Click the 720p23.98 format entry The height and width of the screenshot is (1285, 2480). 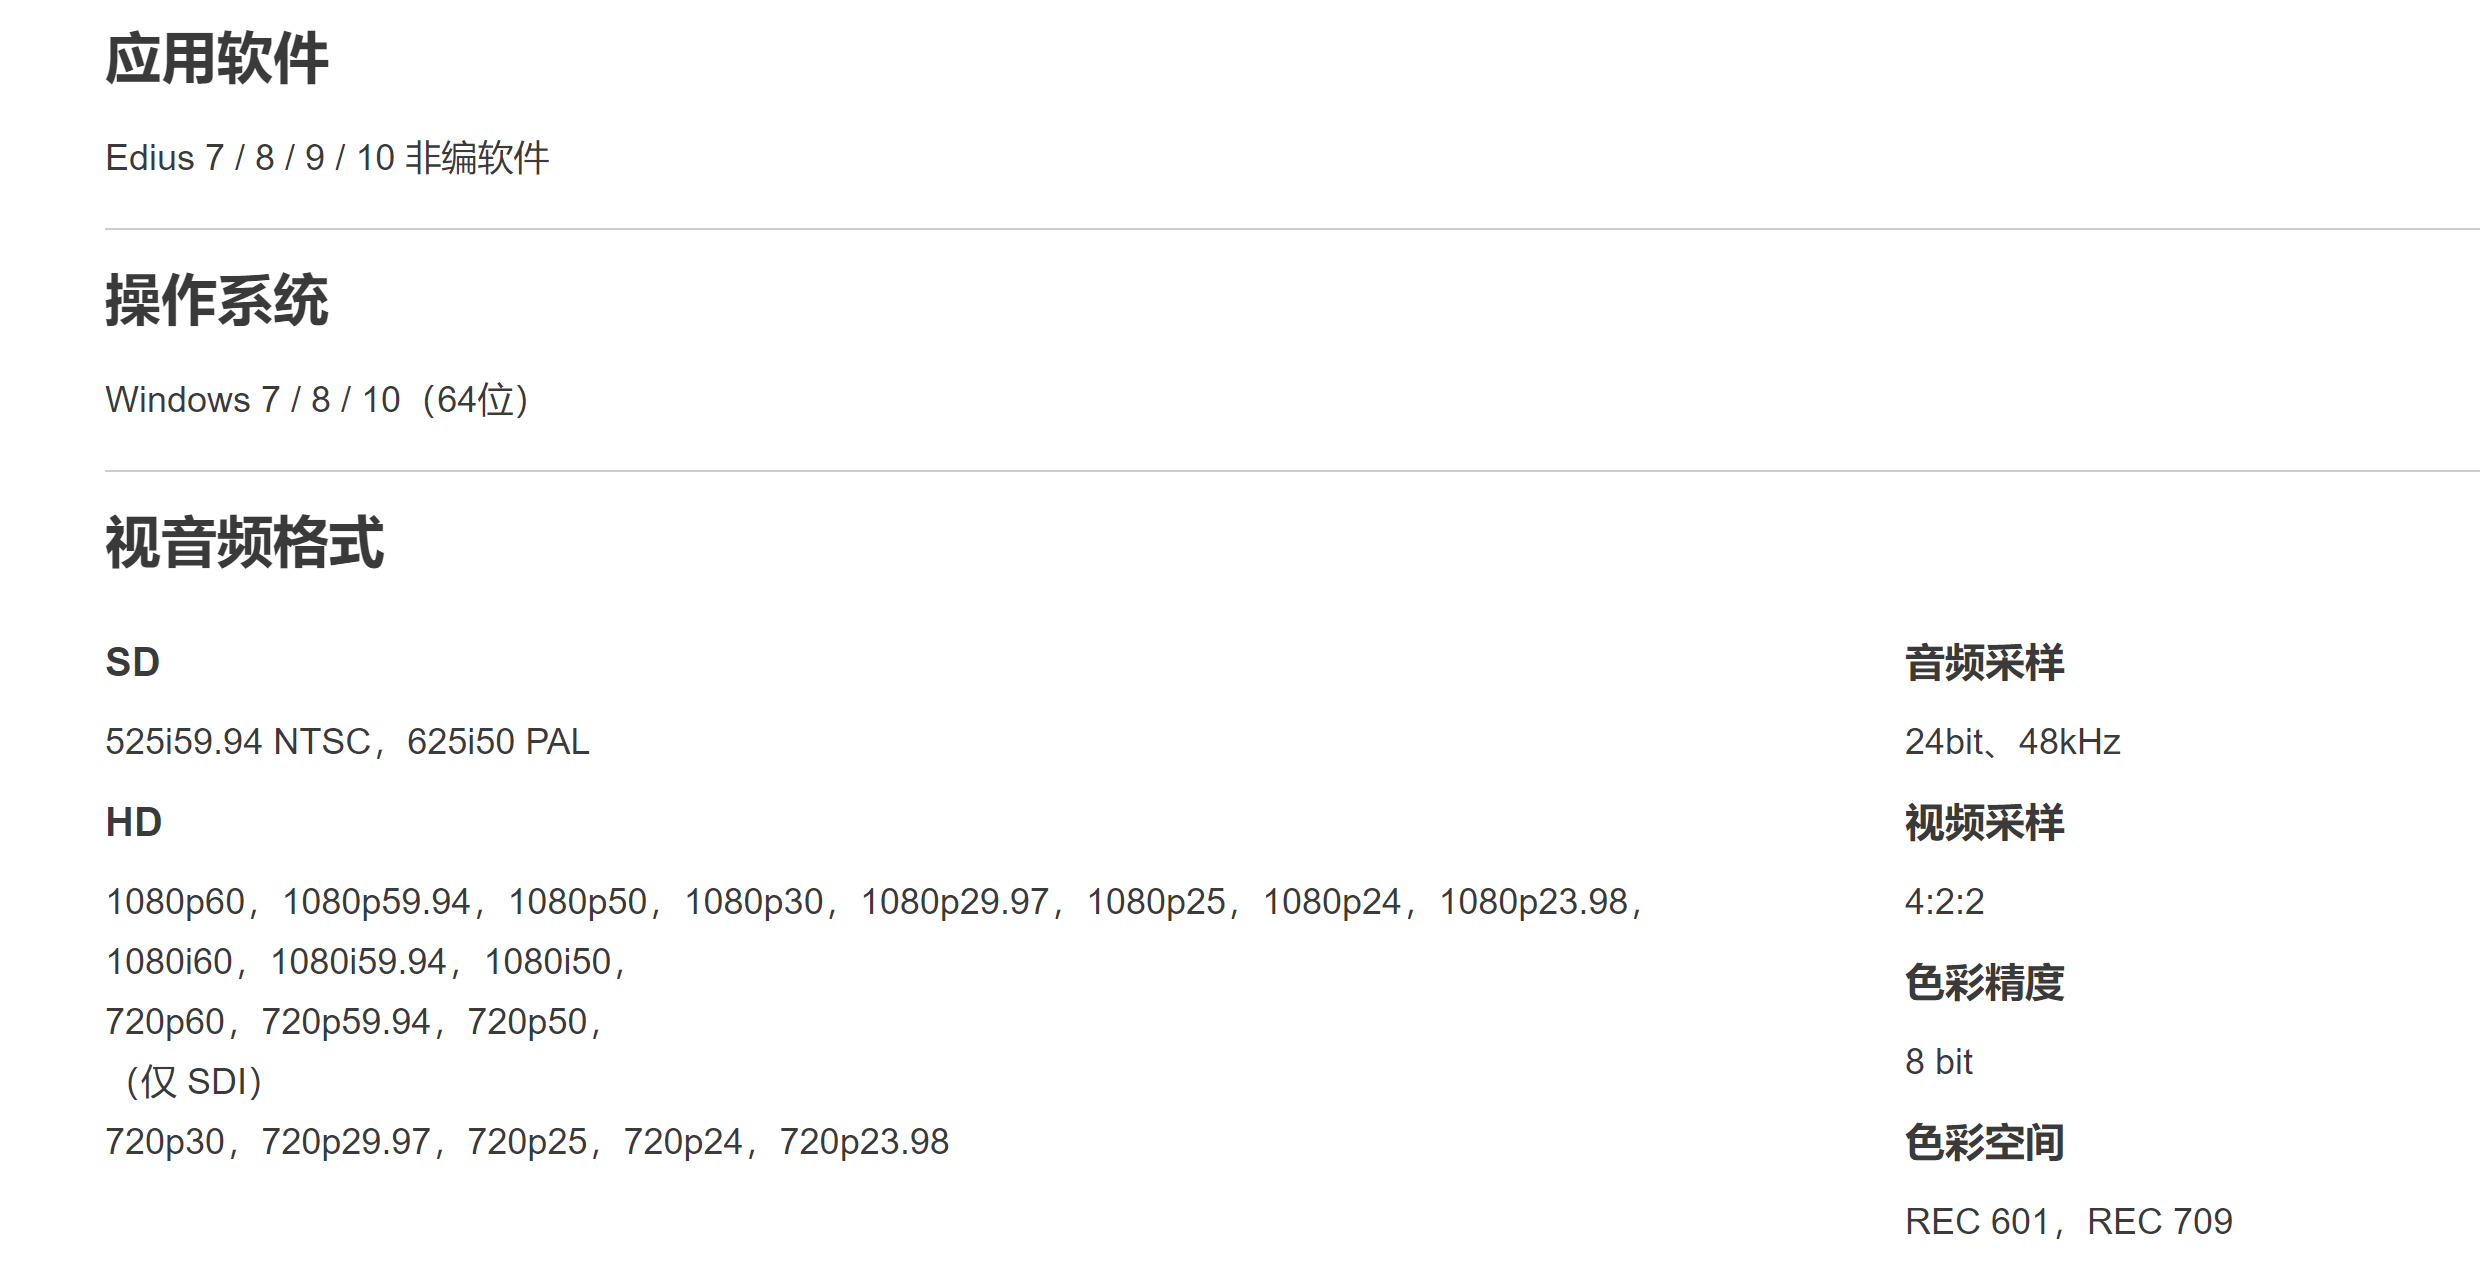click(864, 1142)
